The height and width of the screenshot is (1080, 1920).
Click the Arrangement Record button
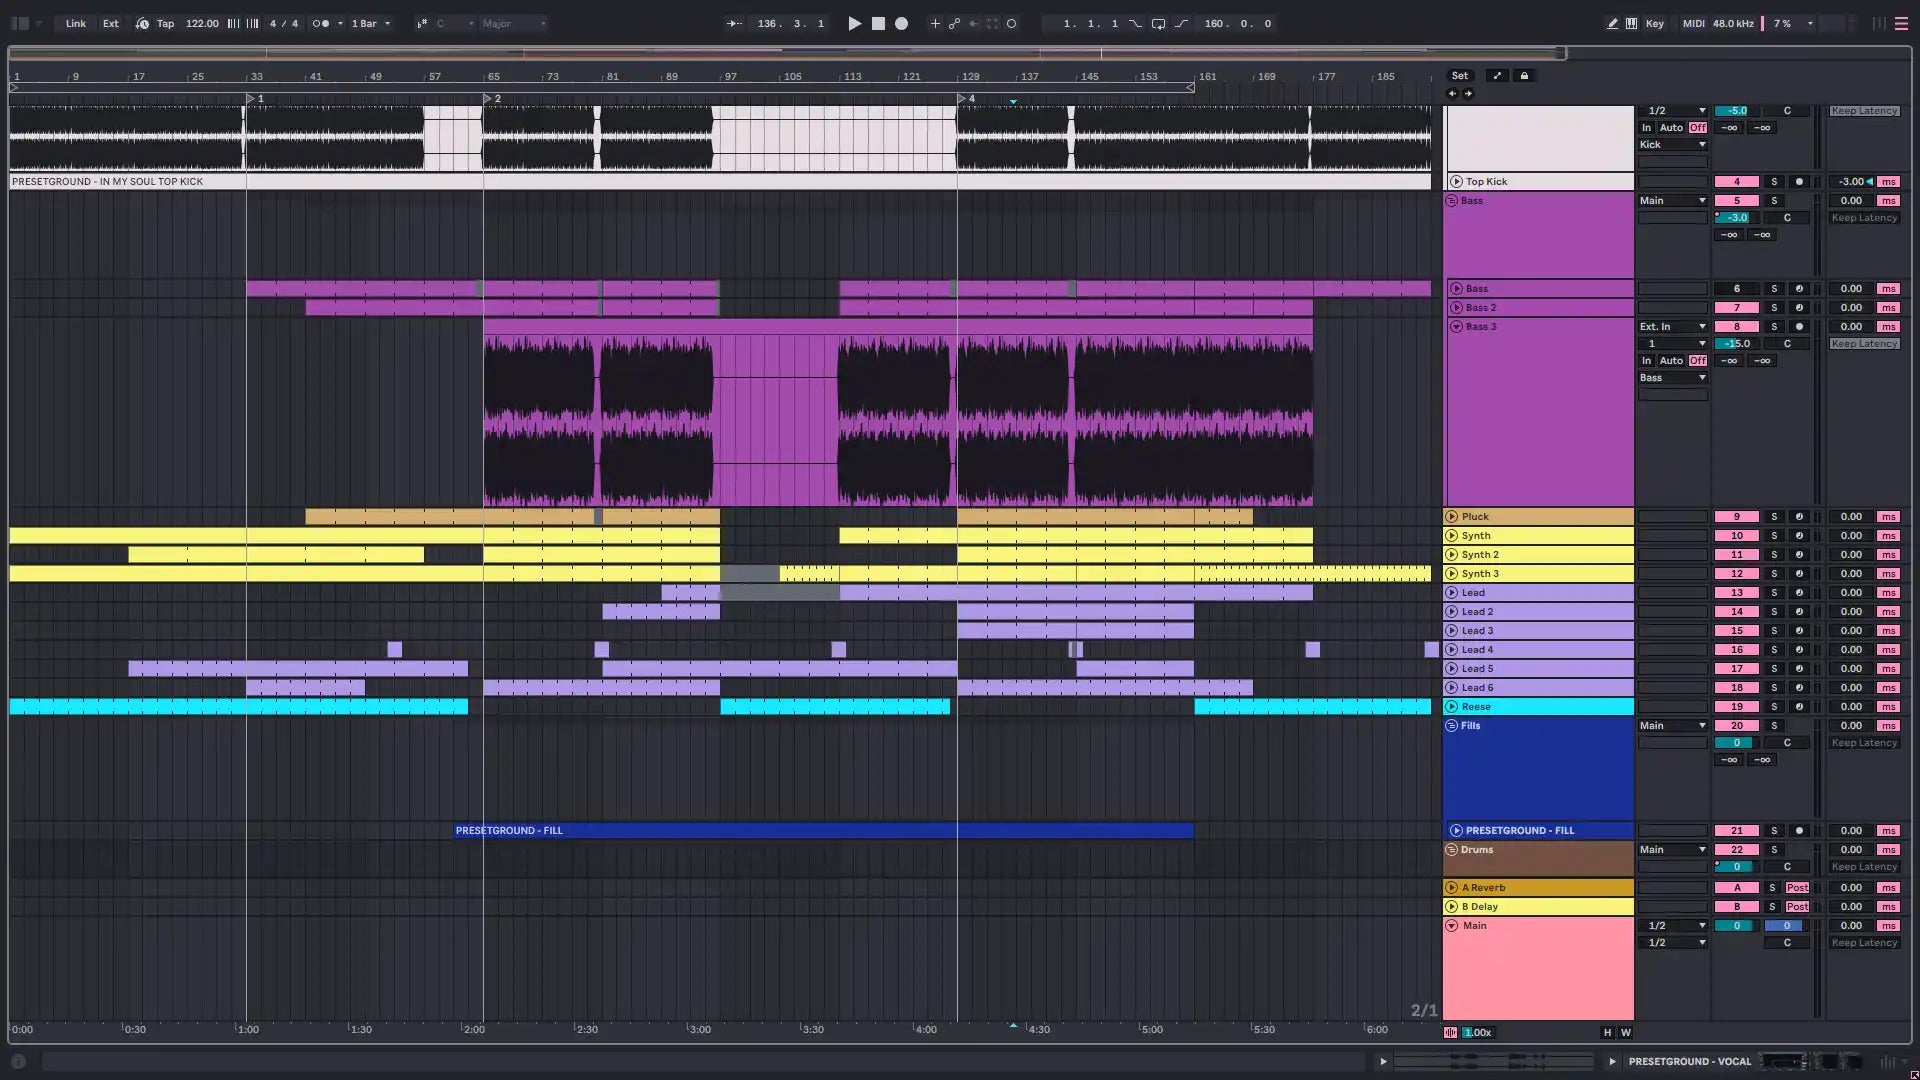[901, 23]
